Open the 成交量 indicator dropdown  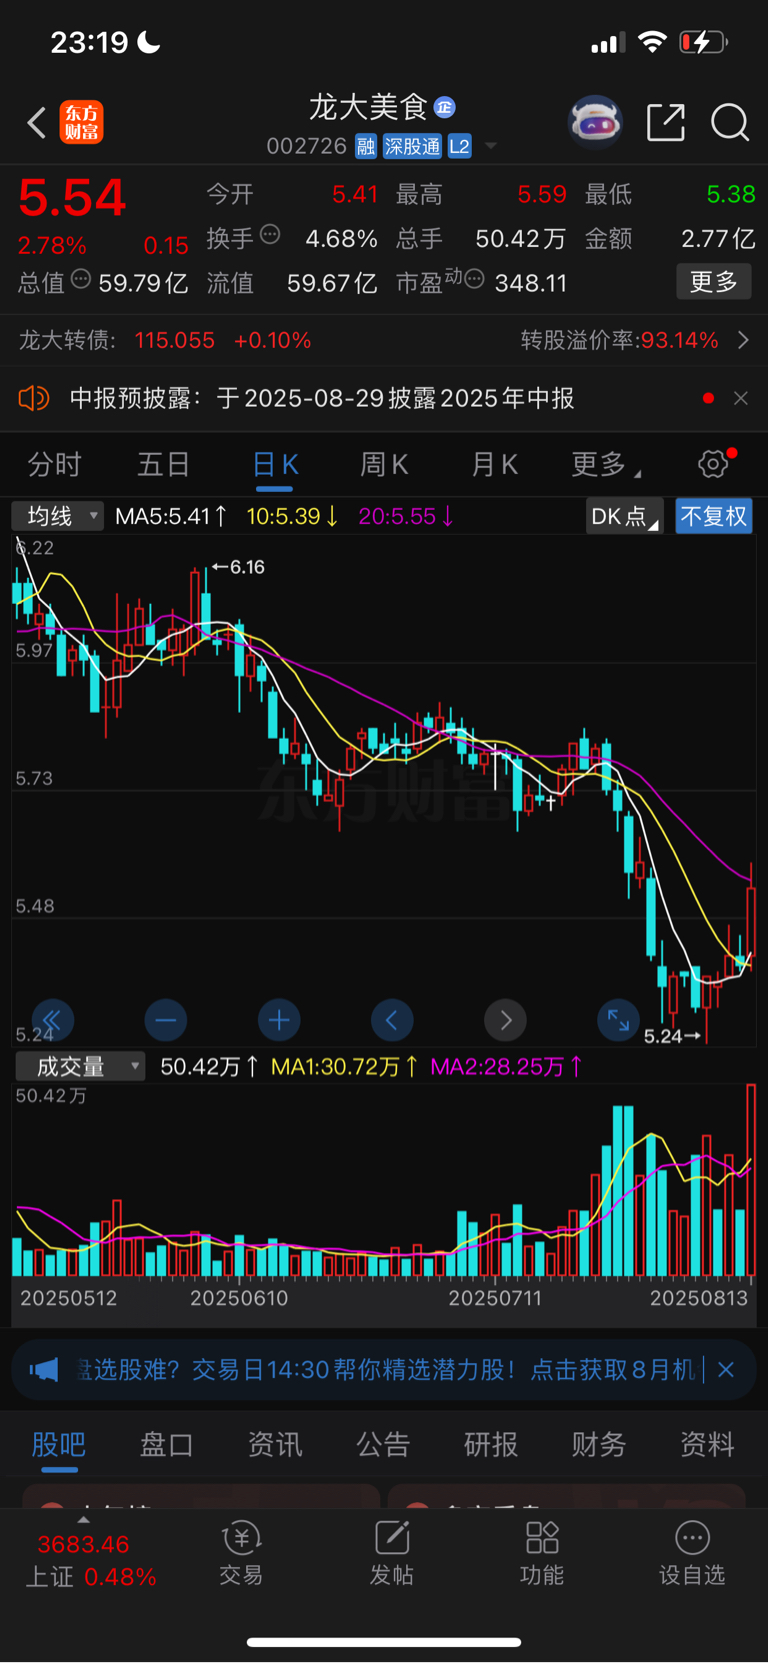pos(80,1067)
